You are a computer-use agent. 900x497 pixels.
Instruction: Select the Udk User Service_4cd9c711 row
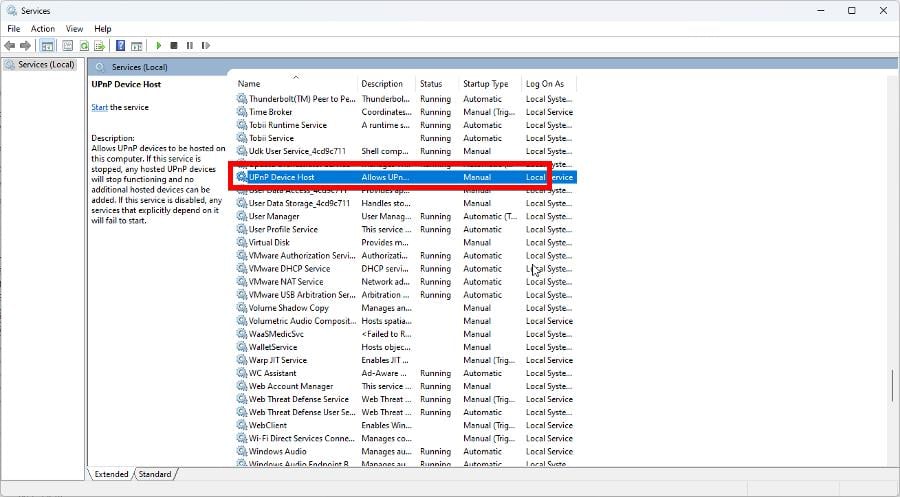[405, 152]
